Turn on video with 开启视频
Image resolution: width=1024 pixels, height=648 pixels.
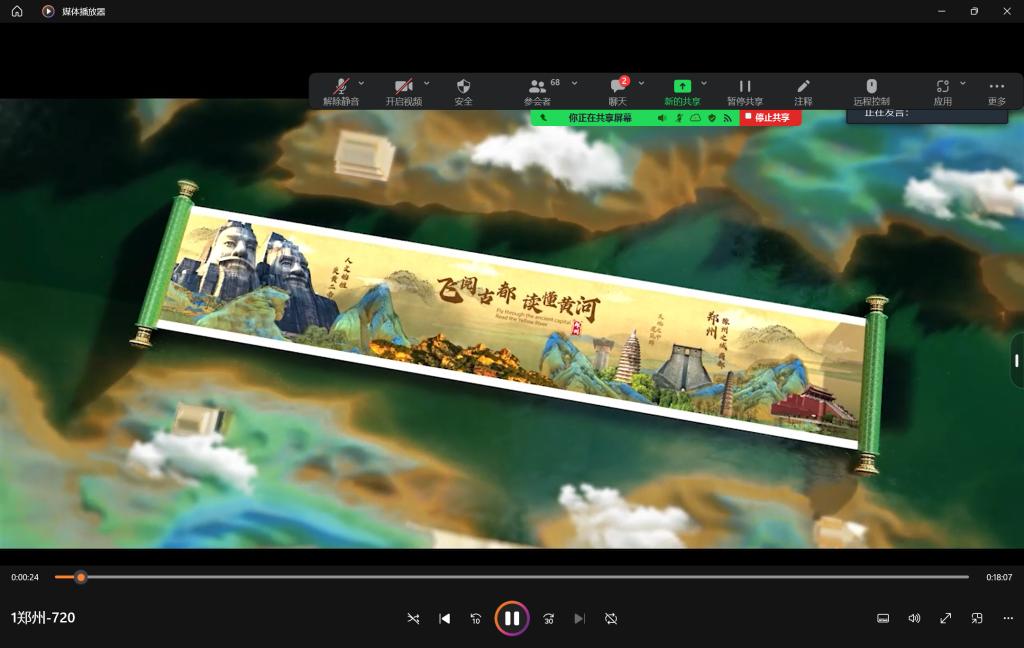pyautogui.click(x=403, y=89)
